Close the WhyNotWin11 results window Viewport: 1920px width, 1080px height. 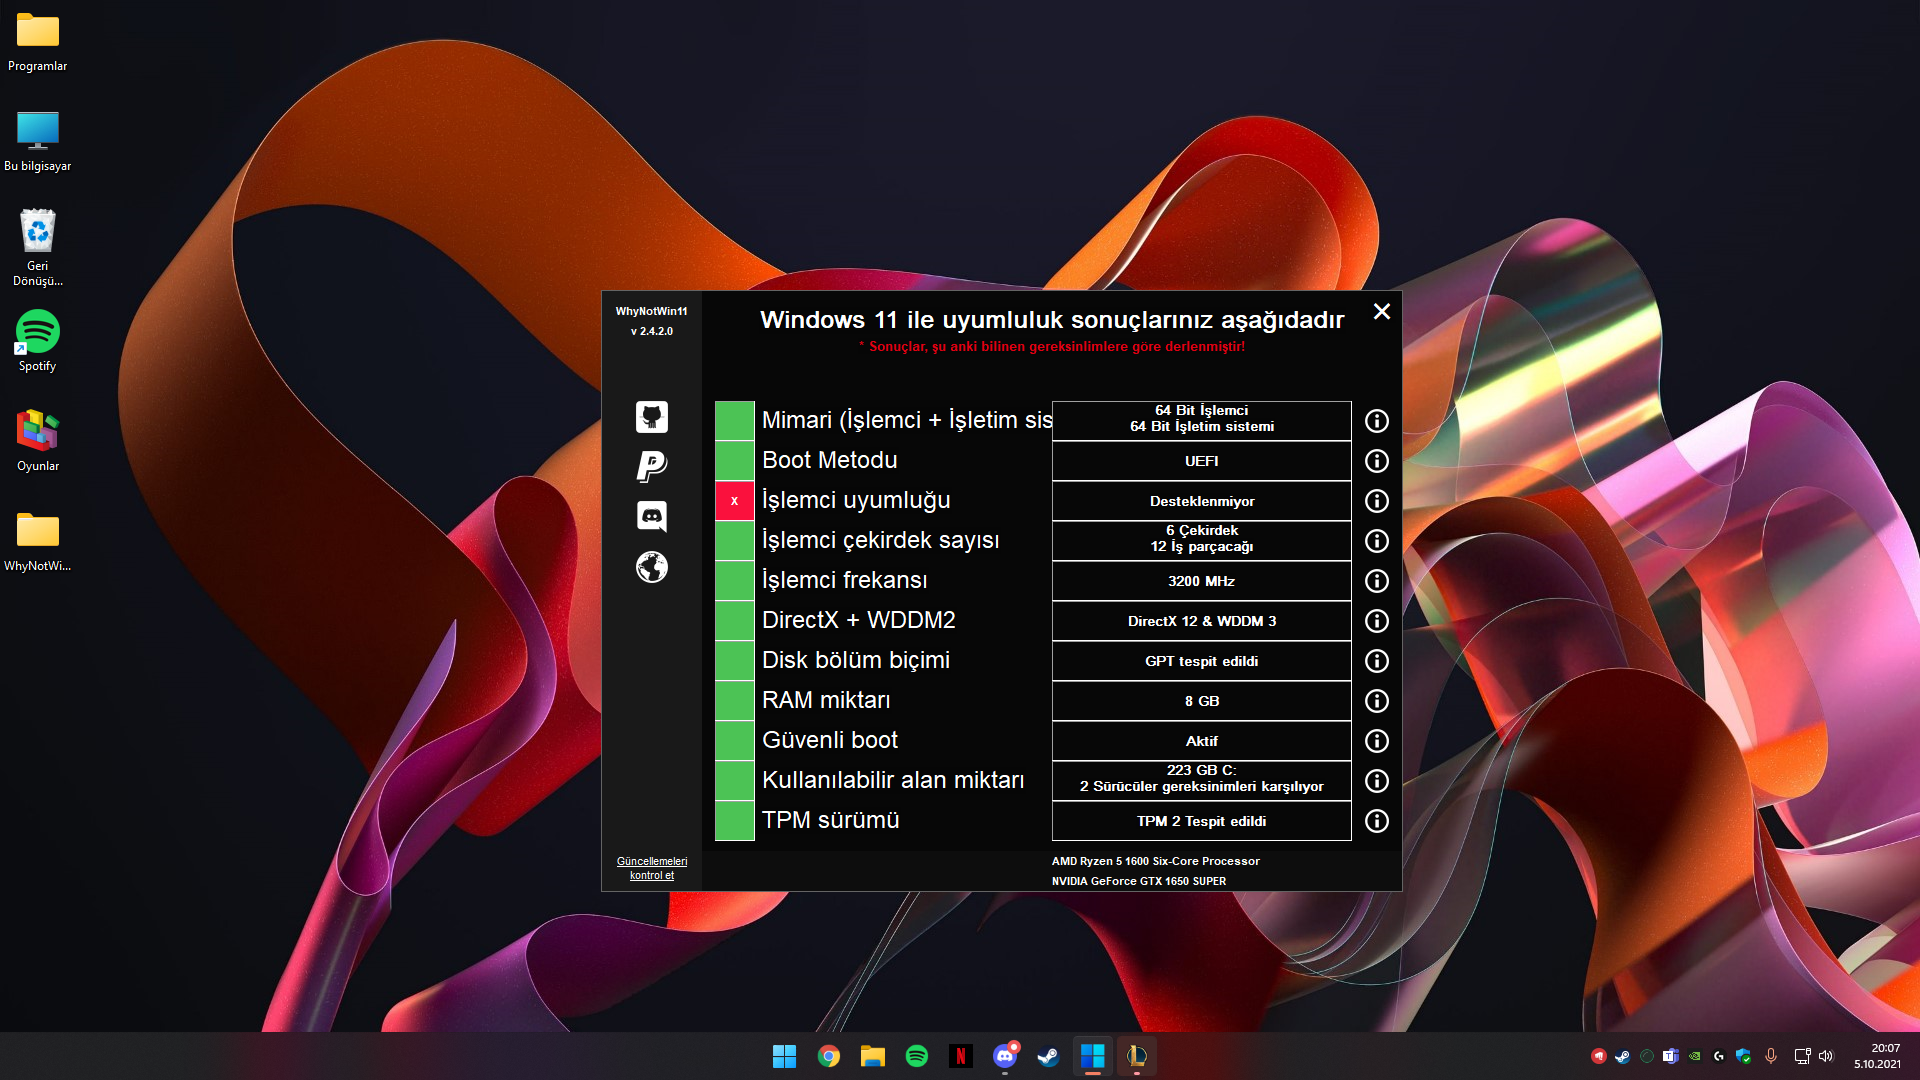pos(1382,311)
